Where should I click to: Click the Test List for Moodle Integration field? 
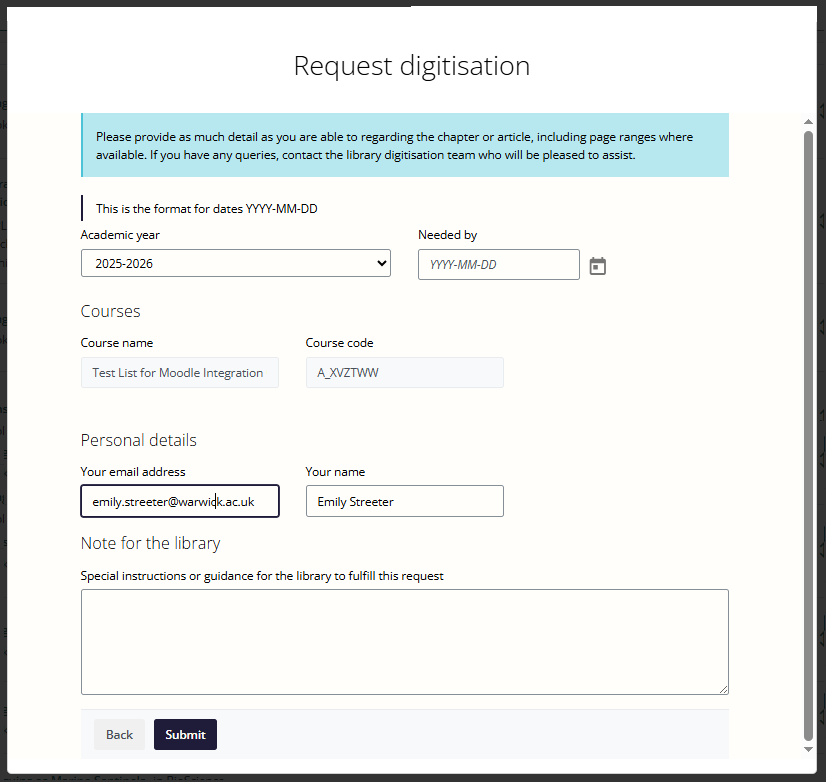[179, 372]
